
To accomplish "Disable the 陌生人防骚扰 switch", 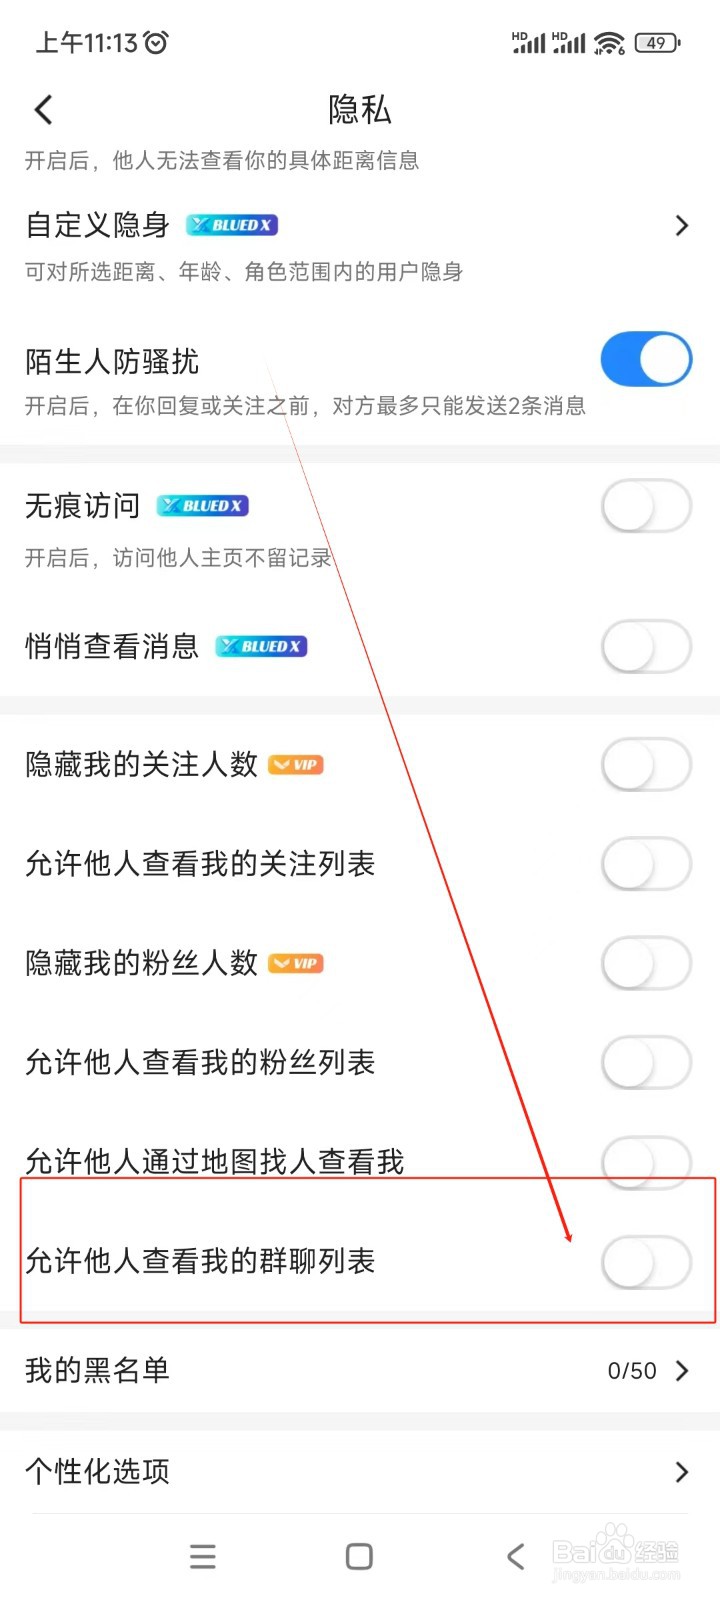I will point(646,360).
